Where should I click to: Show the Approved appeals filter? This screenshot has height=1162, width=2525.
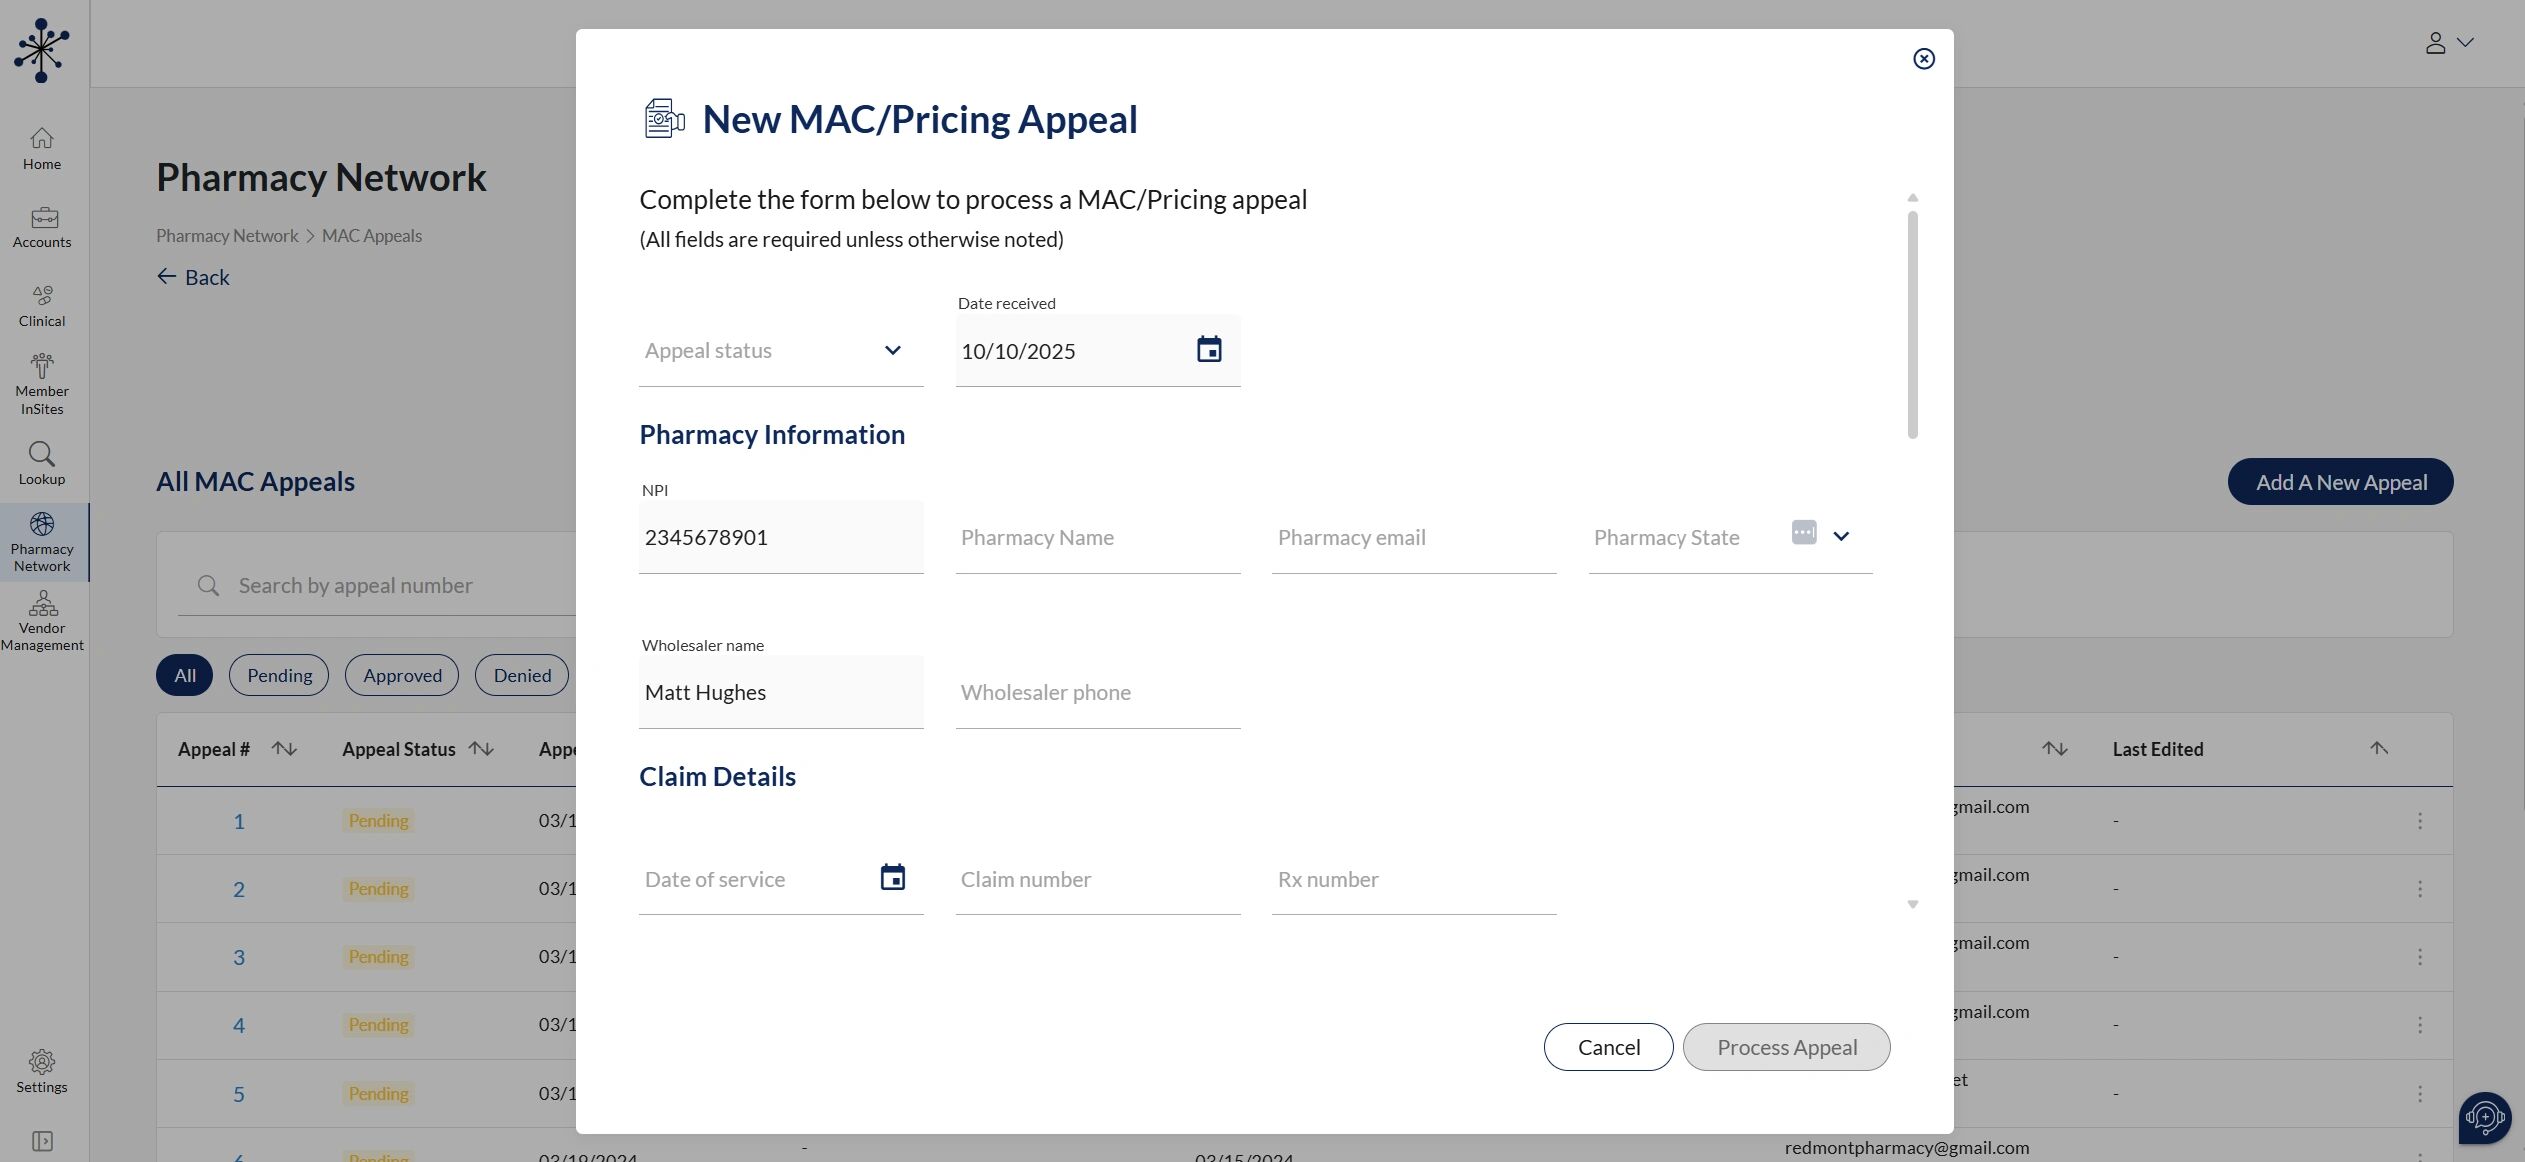(402, 675)
